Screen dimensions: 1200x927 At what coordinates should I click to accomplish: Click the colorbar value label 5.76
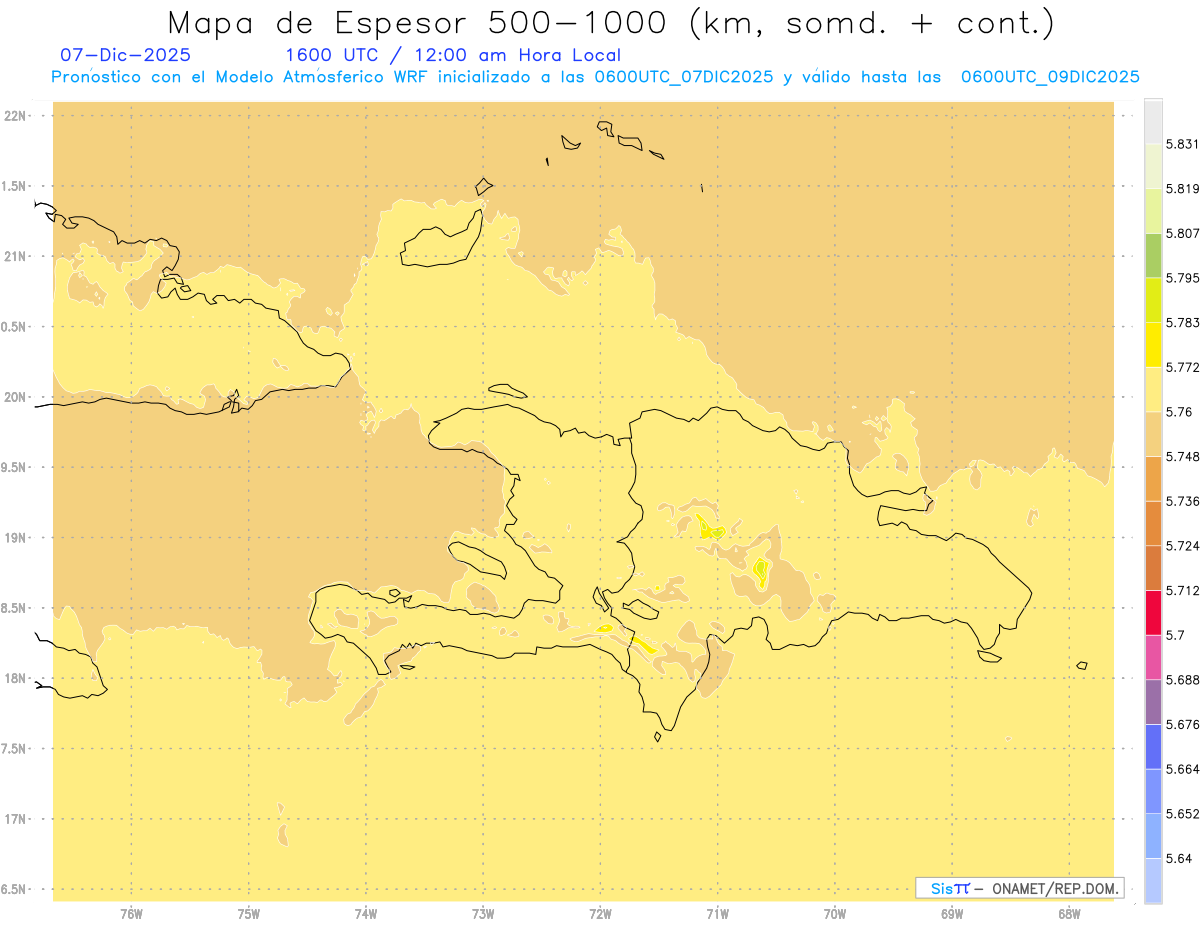pyautogui.click(x=1179, y=412)
